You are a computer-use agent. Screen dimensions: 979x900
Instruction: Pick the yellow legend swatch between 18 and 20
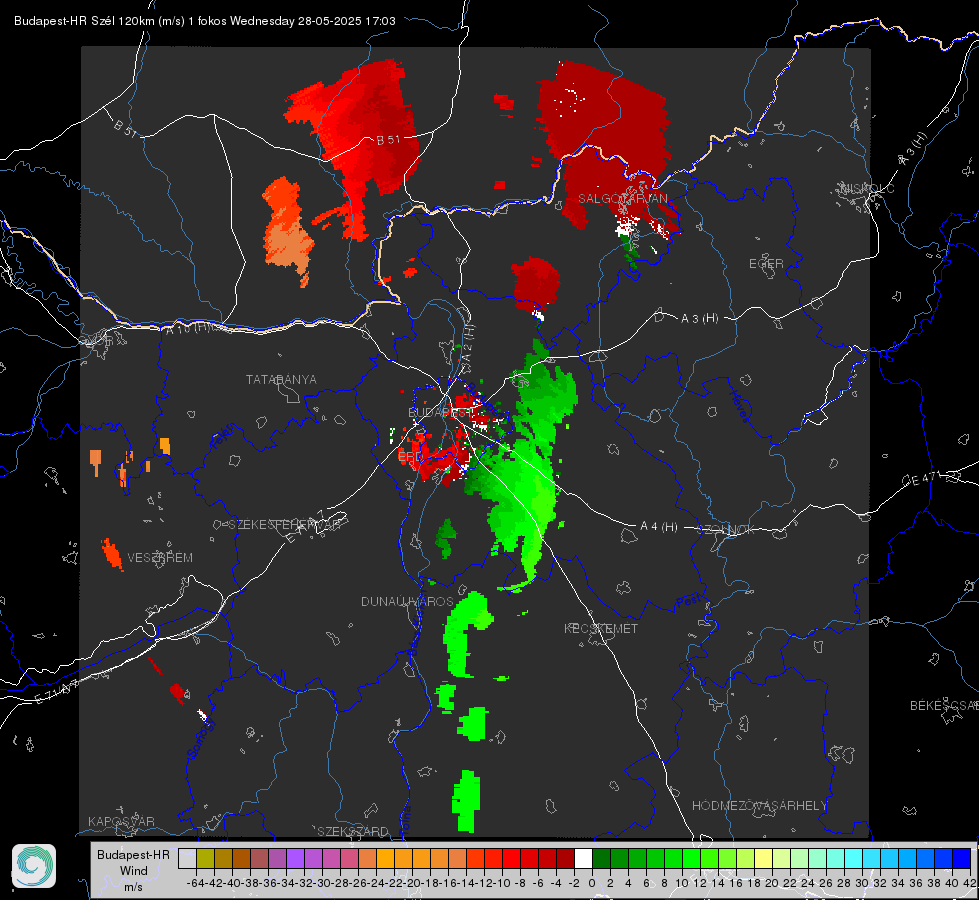click(763, 858)
